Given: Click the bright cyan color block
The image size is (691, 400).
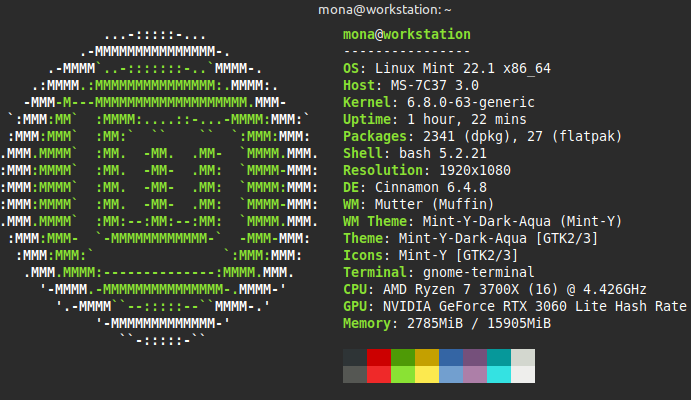Looking at the screenshot, I should click(499, 374).
